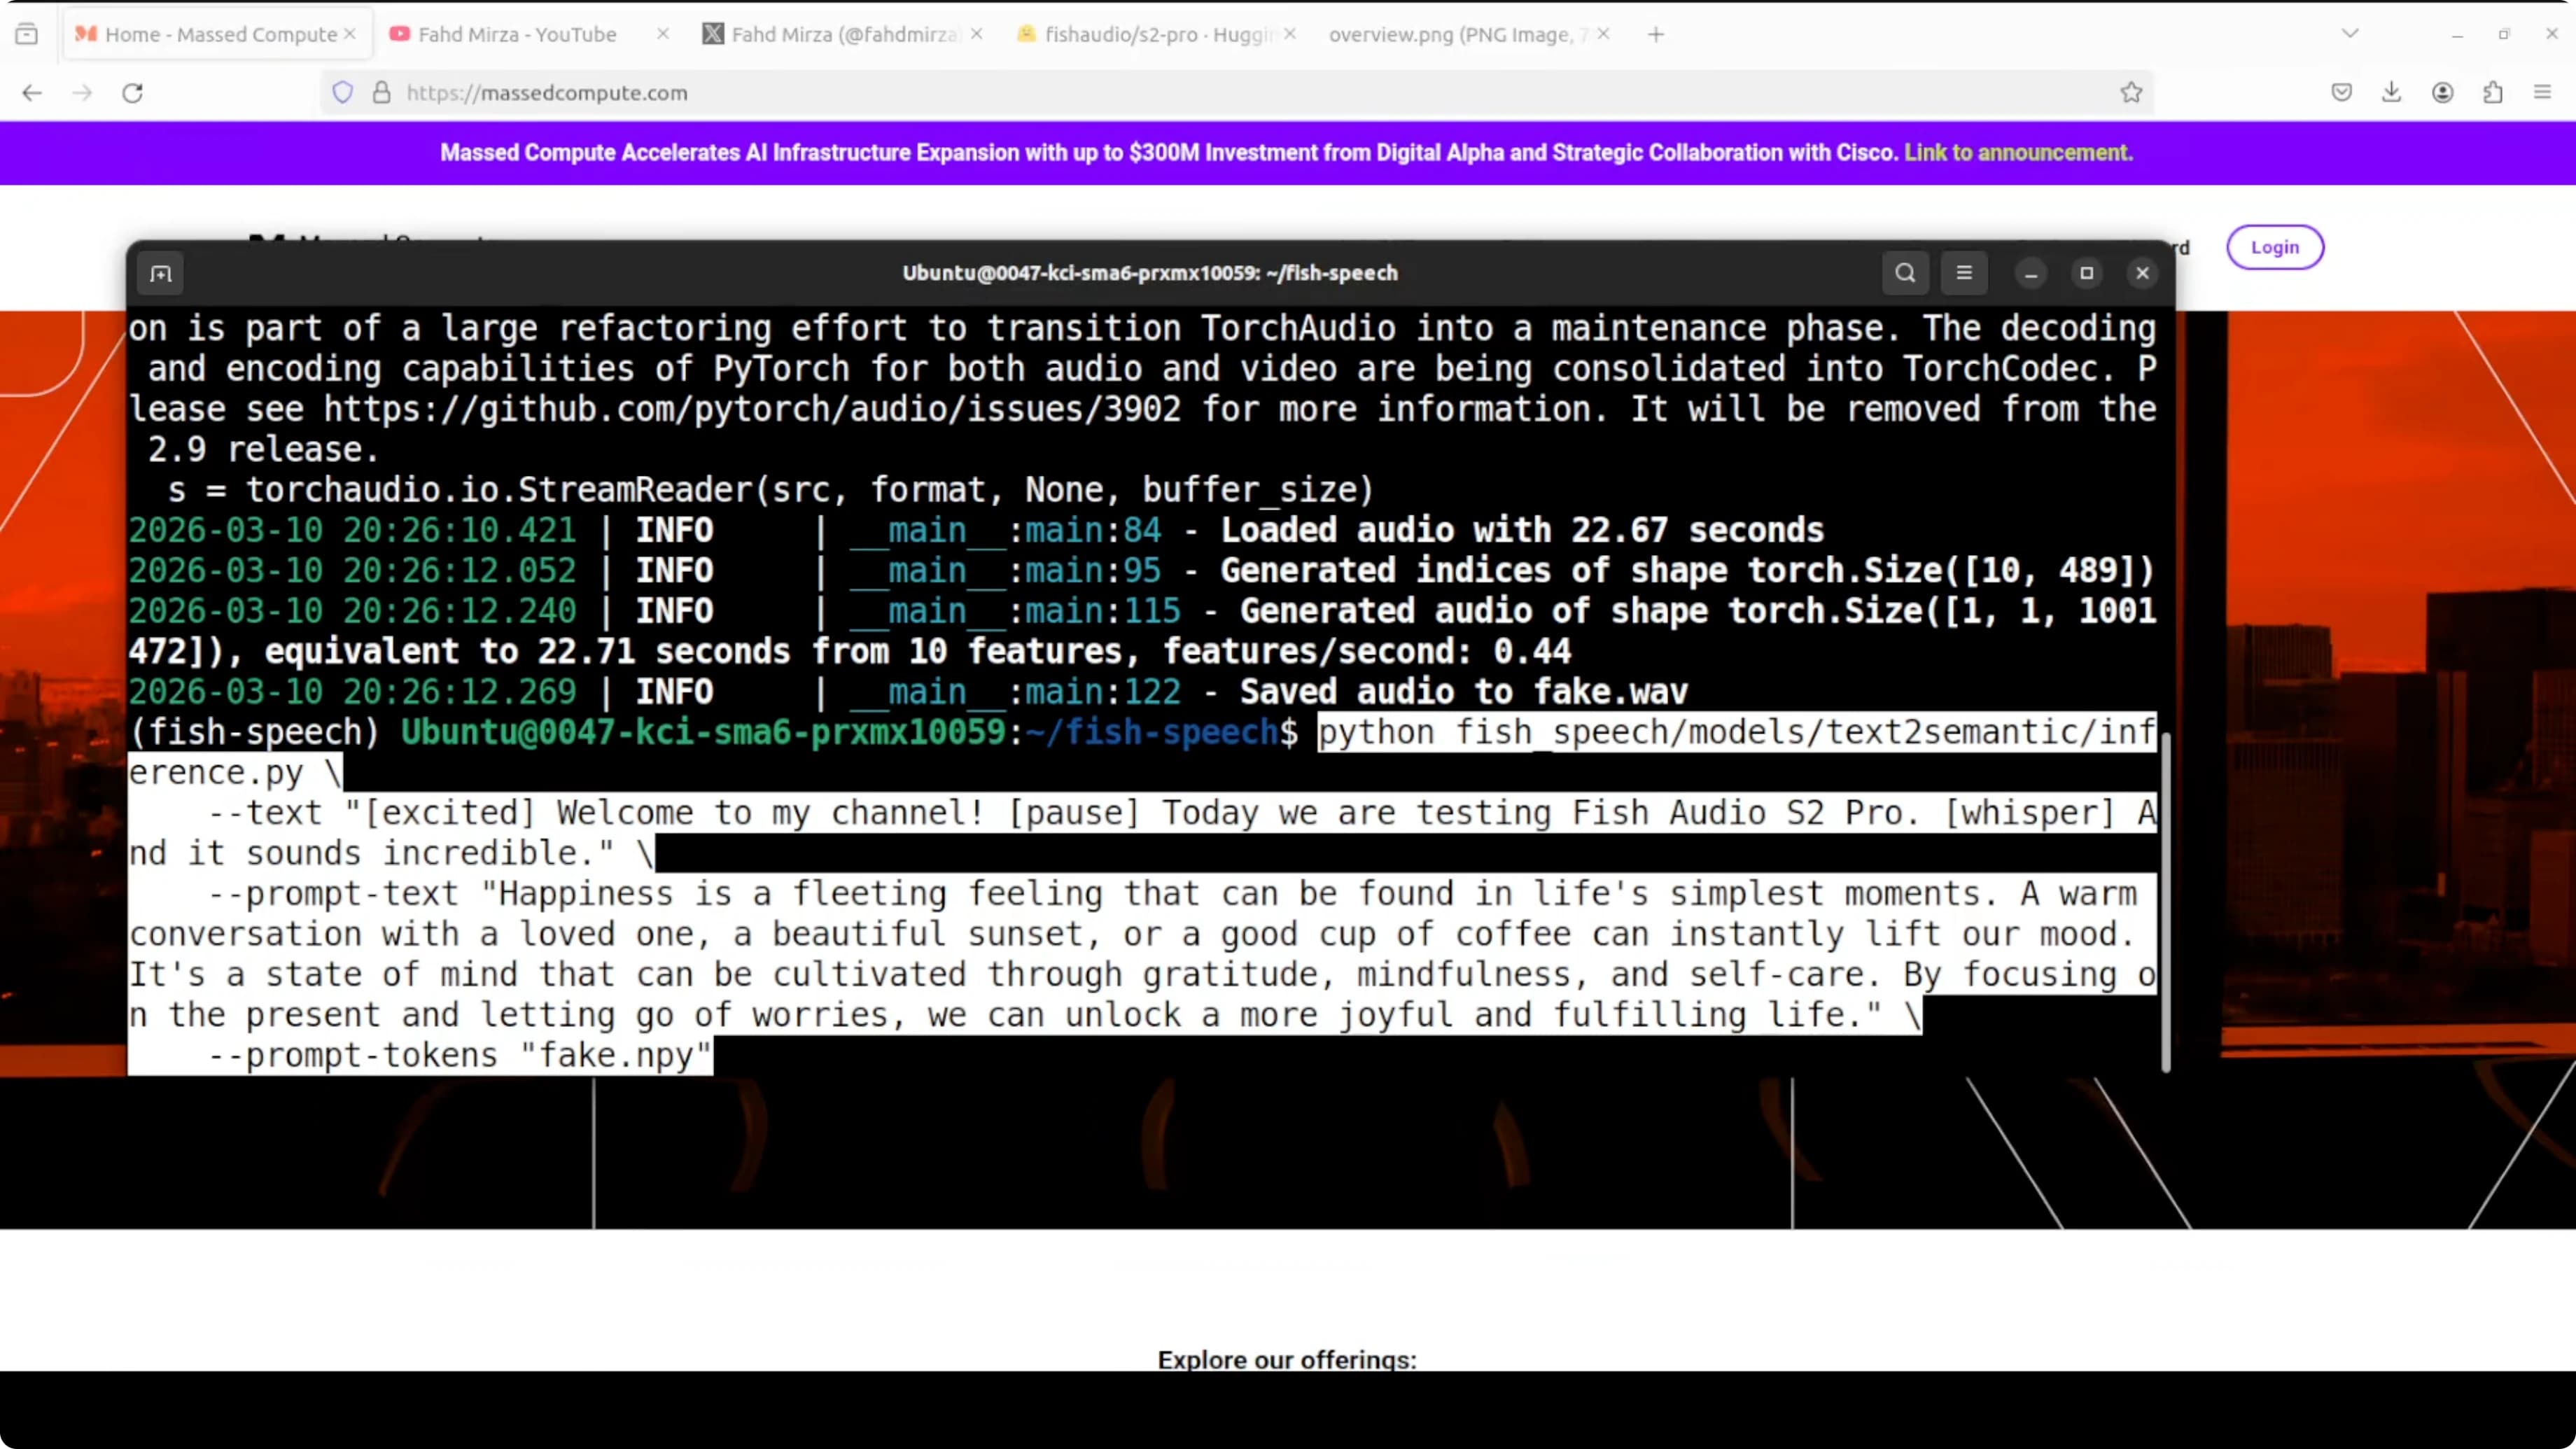This screenshot has width=2576, height=1449.
Task: Open the Firefox application hamburger menu
Action: click(2542, 92)
